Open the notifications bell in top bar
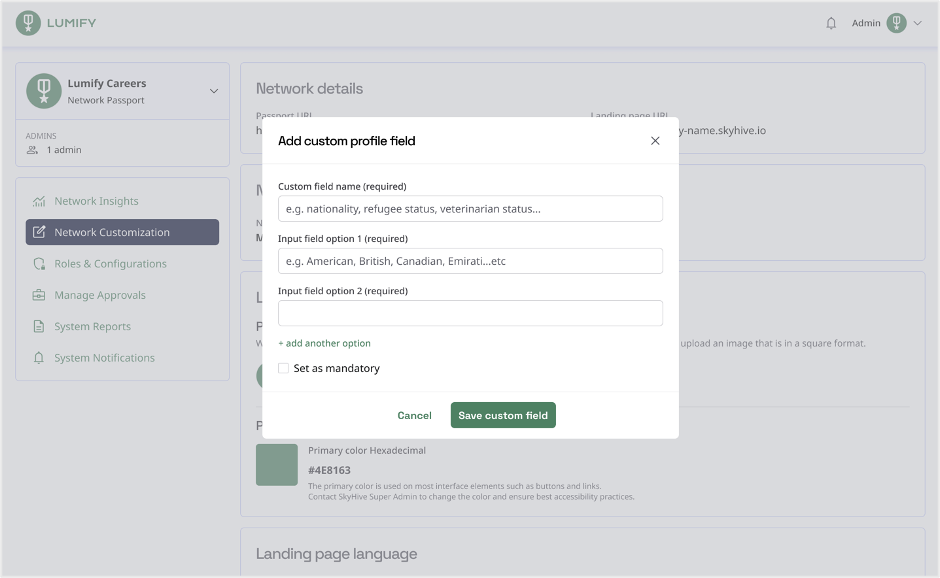This screenshot has height=578, width=940. click(x=831, y=23)
